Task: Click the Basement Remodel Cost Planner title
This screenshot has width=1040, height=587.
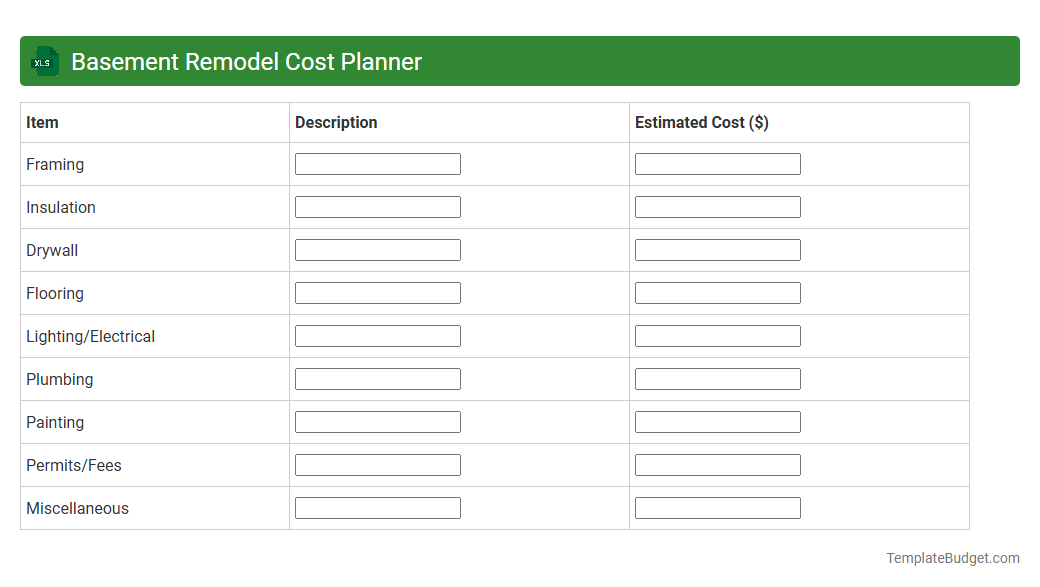Action: [x=245, y=61]
